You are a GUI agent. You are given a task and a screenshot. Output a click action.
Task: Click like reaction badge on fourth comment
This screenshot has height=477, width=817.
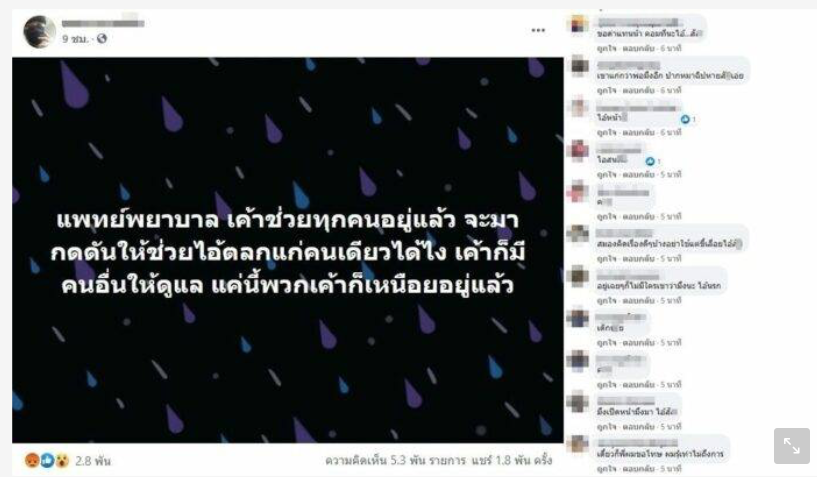point(650,162)
